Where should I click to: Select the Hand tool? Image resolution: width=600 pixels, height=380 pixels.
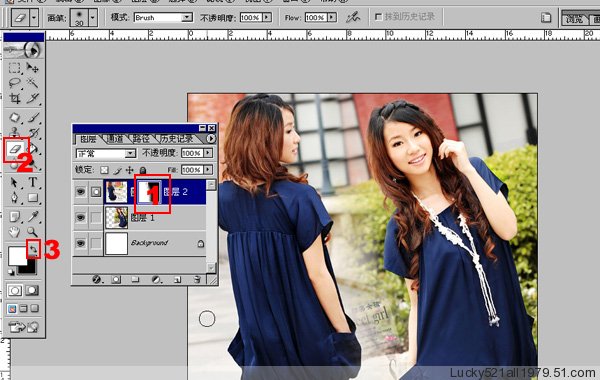(15, 232)
